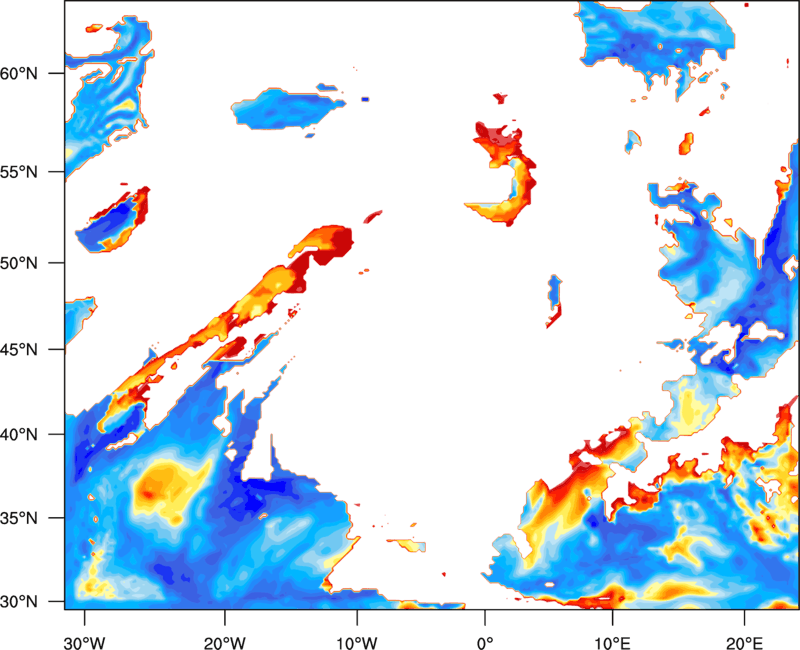Click the 45°N latitude label
Image resolution: width=800 pixels, height=650 pixels.
click(x=19, y=349)
